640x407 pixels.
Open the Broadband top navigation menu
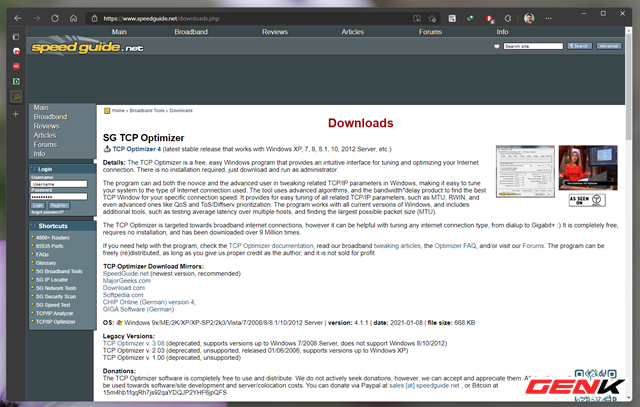(x=191, y=32)
